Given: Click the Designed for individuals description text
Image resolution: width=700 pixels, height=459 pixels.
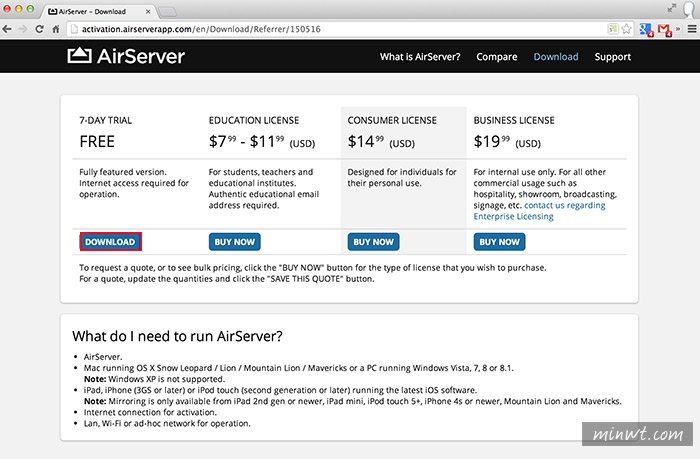Looking at the screenshot, I should click(x=402, y=177).
